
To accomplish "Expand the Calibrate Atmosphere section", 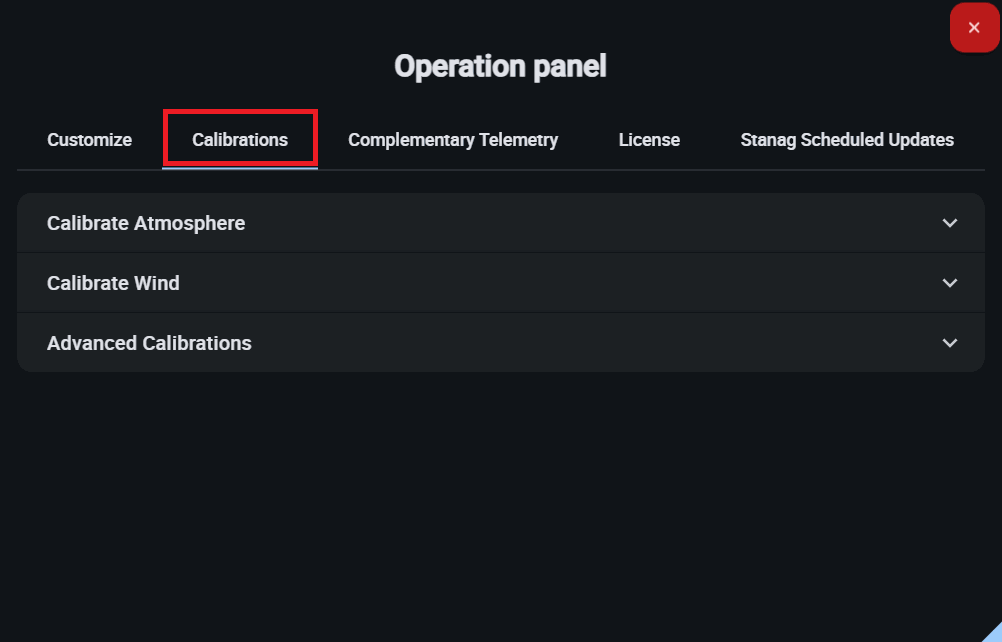I will (x=500, y=223).
